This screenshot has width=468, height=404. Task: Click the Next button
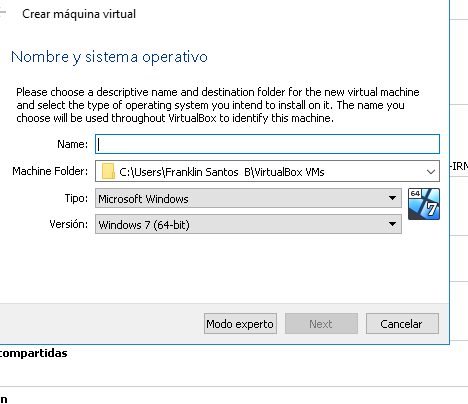(321, 323)
